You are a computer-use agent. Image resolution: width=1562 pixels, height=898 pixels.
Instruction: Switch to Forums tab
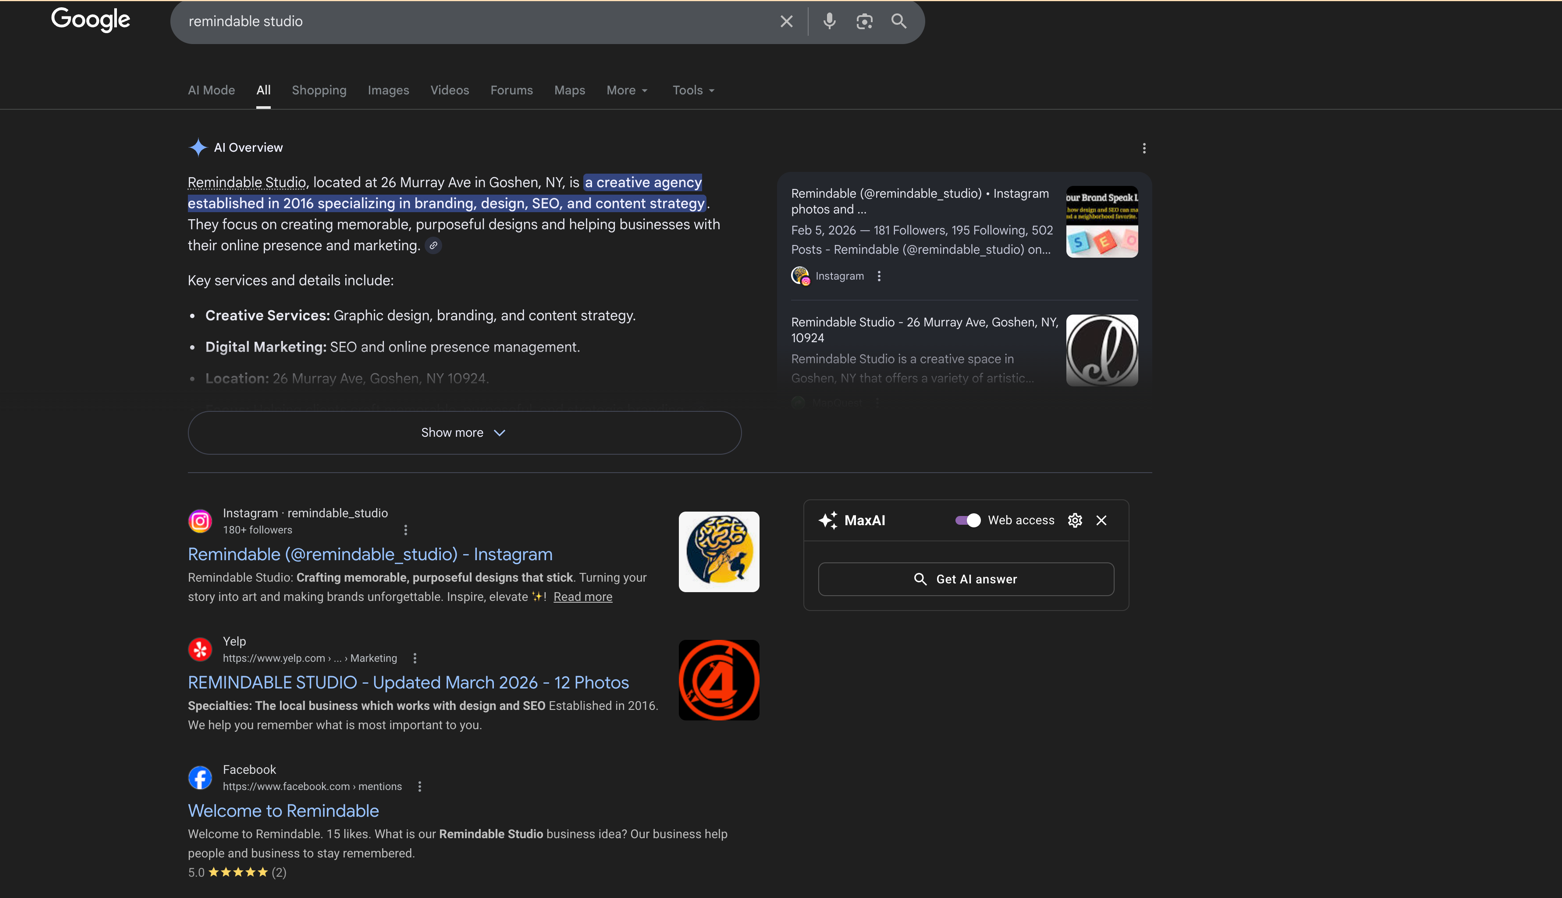click(511, 90)
